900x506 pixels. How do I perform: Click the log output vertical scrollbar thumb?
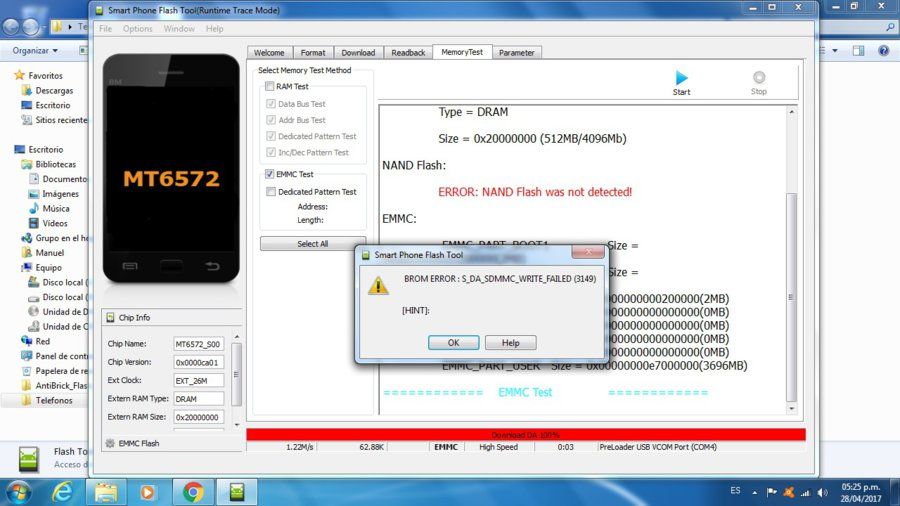792,297
